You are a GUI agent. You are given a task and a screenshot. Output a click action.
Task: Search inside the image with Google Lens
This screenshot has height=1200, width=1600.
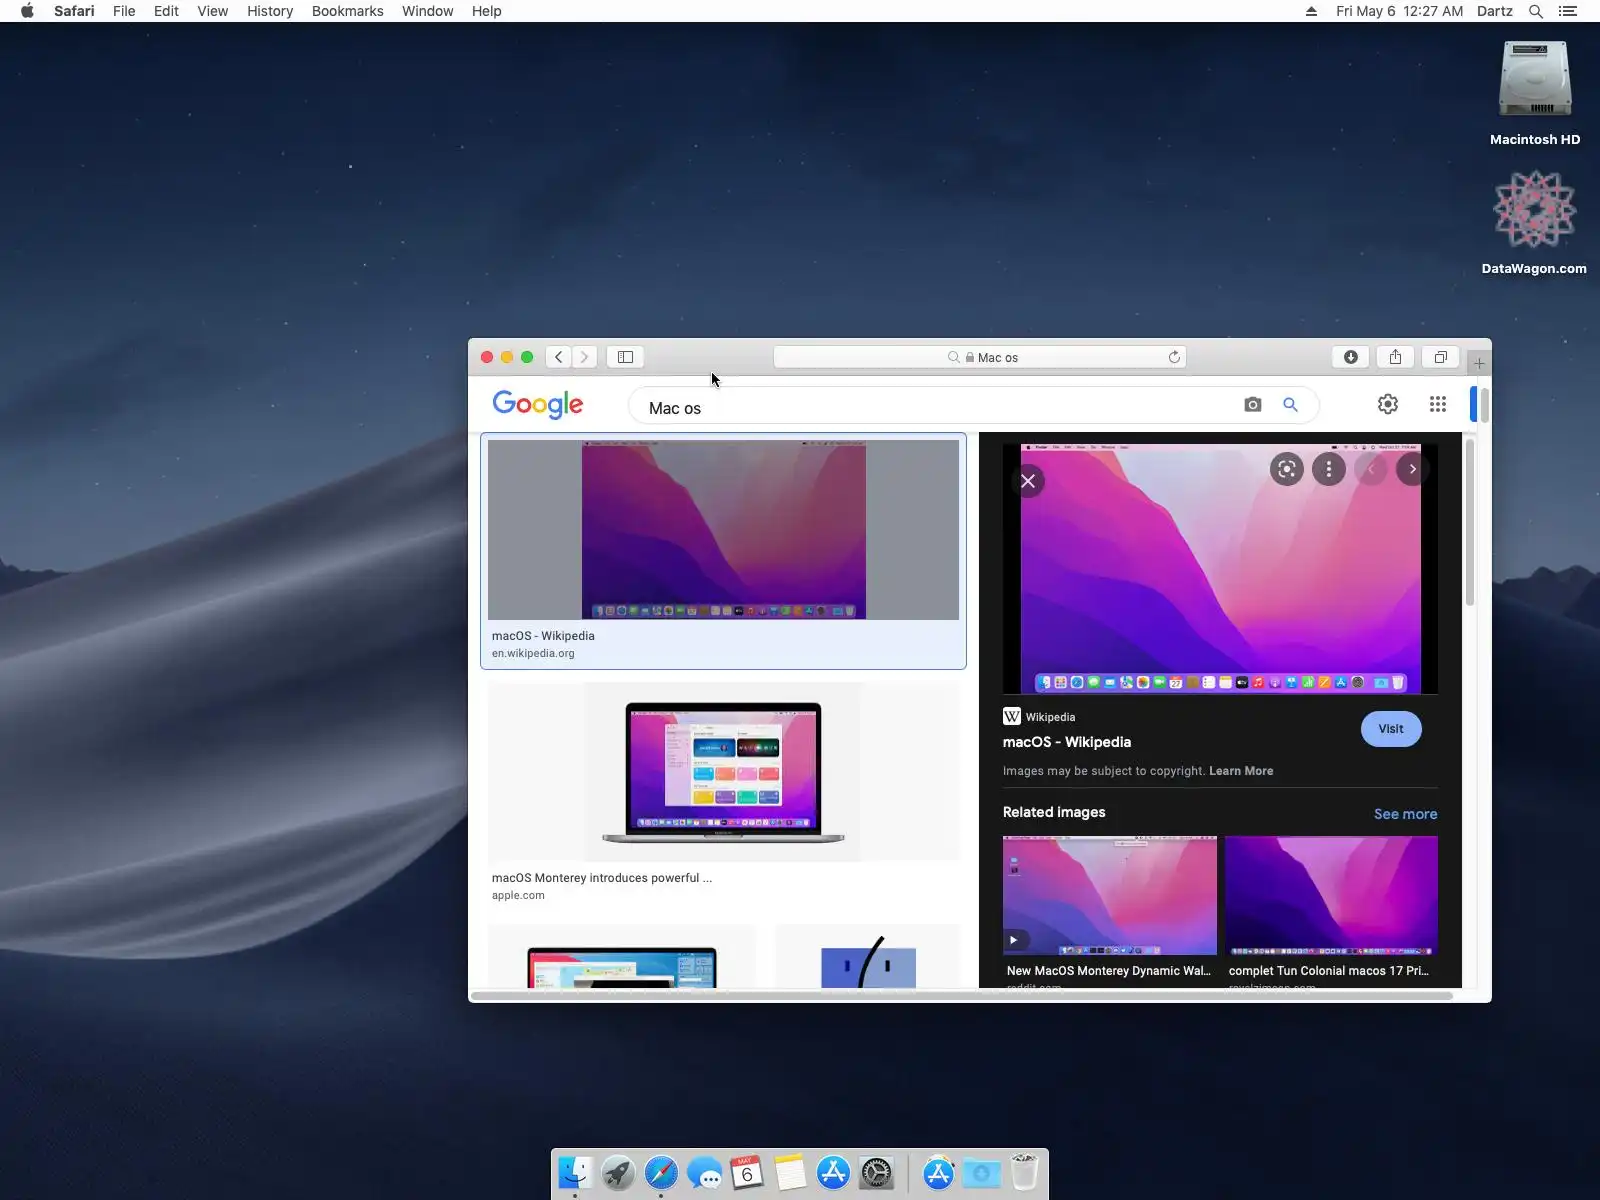(x=1287, y=469)
